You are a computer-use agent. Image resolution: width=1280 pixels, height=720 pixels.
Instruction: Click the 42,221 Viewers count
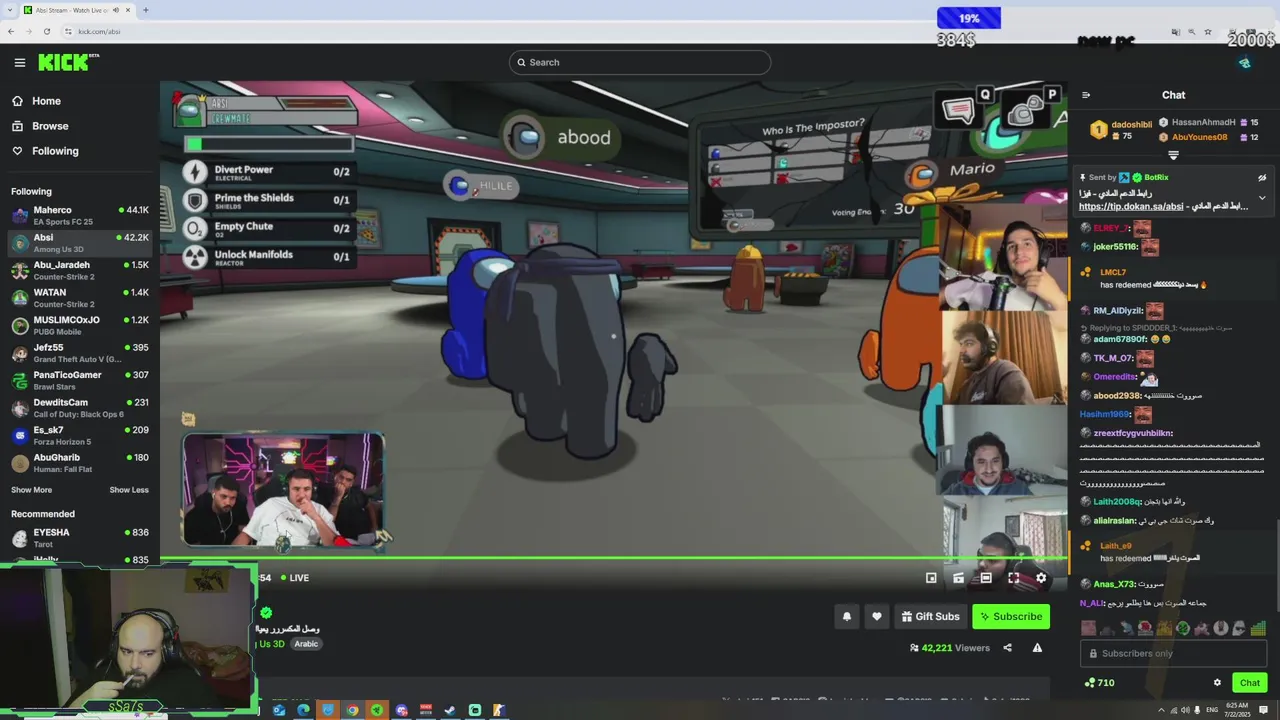pos(949,648)
